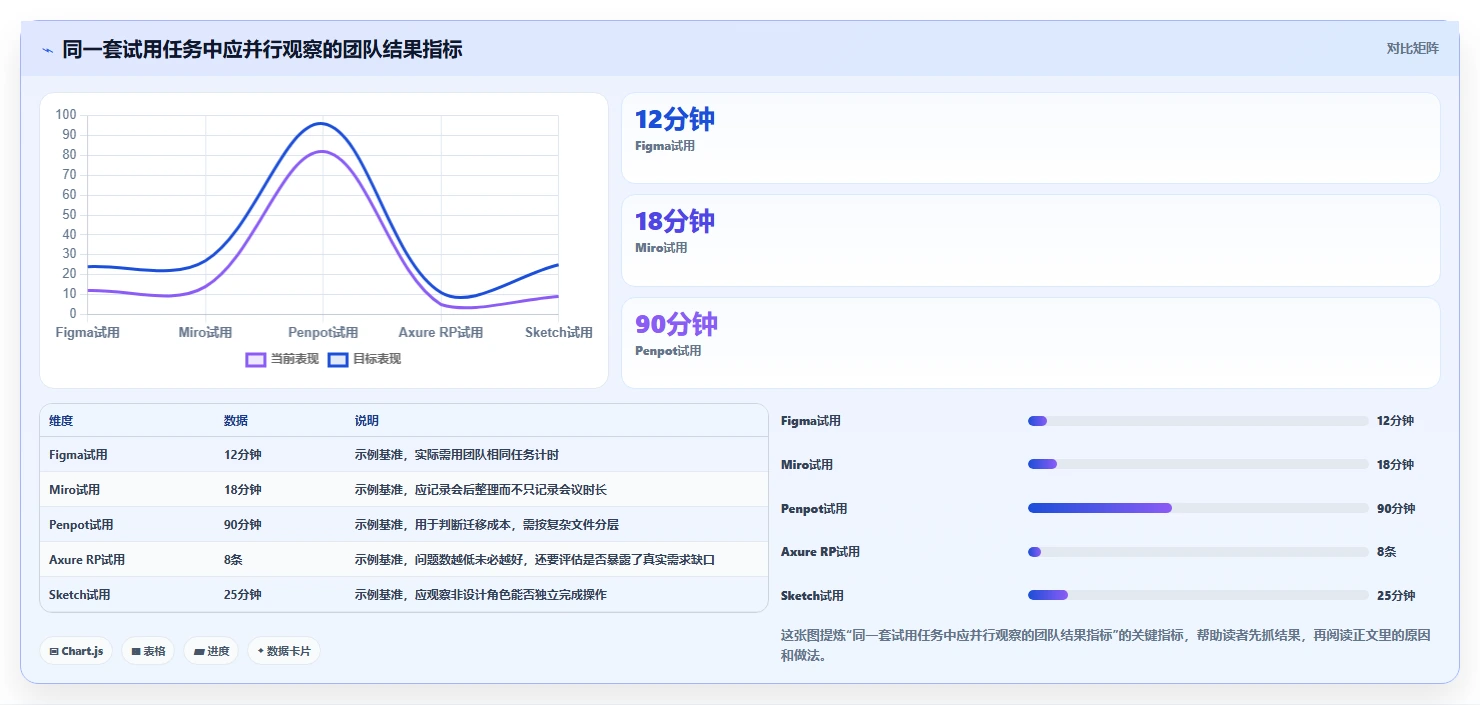Click the 维度 column header in the table
This screenshot has width=1480, height=705.
(61, 421)
